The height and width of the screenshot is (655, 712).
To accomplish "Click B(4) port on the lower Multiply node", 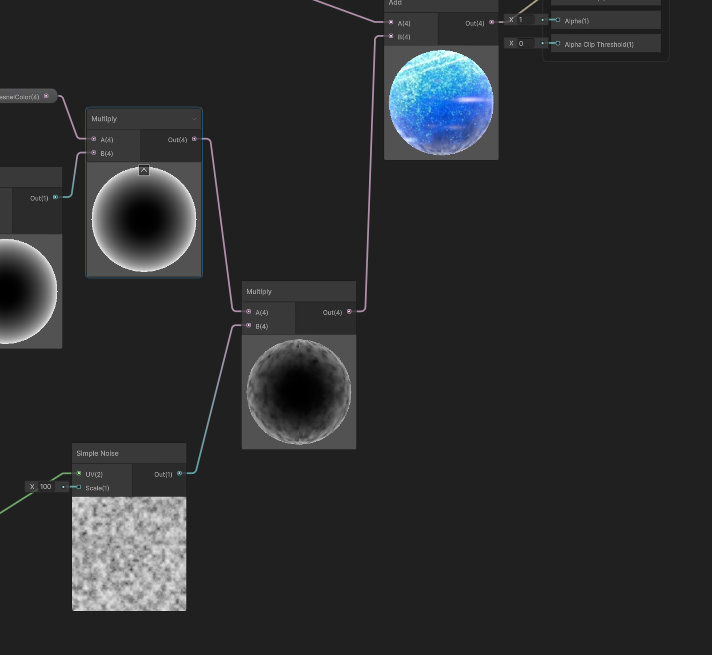I will coord(248,326).
